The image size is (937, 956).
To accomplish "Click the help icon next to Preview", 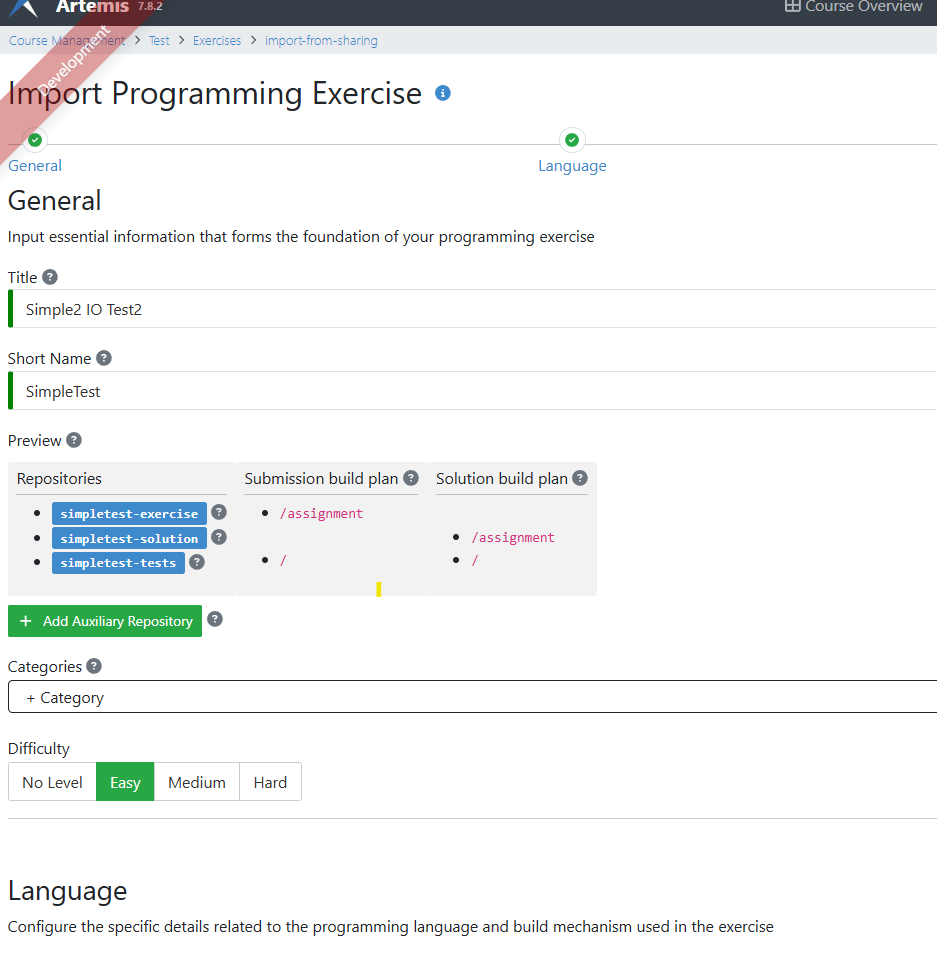I will pos(74,440).
